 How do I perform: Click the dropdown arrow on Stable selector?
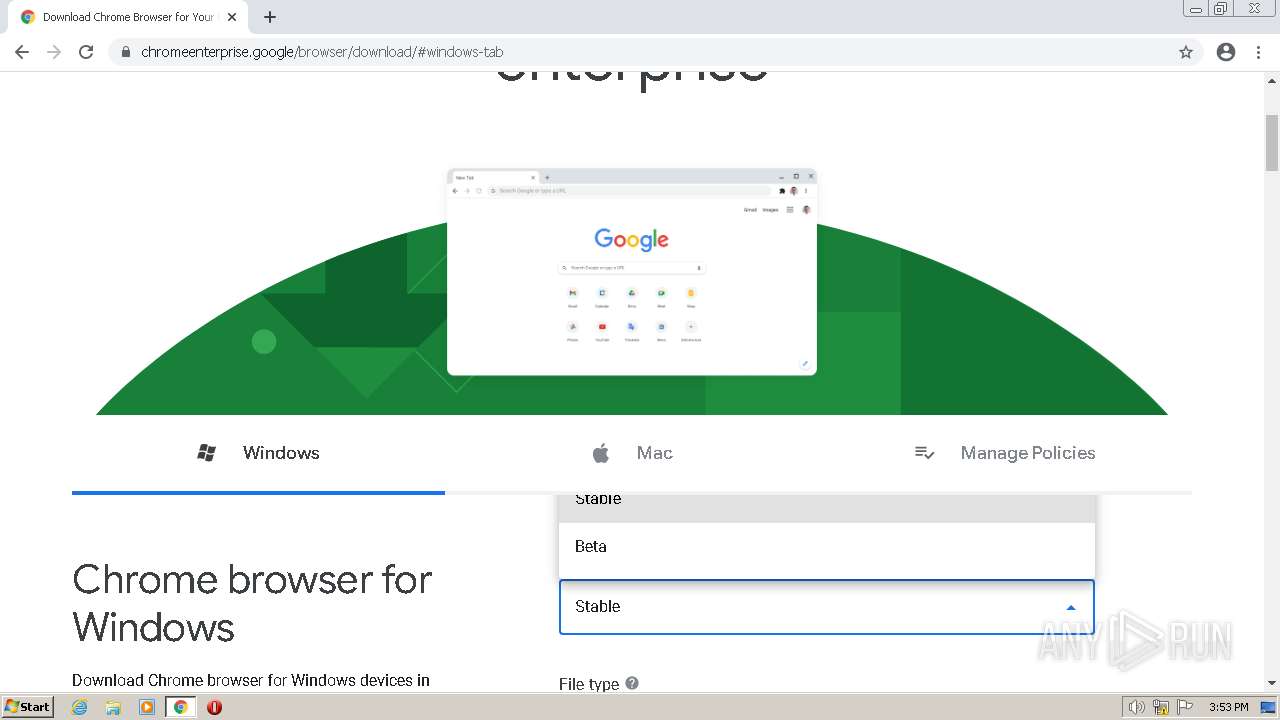coord(1071,608)
